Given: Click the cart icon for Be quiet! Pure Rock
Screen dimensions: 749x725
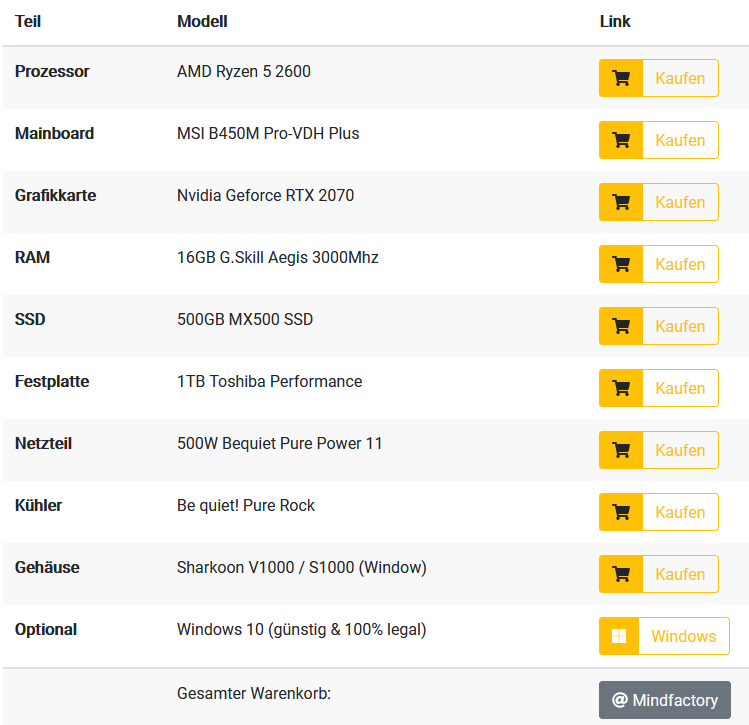Looking at the screenshot, I should pos(621,512).
